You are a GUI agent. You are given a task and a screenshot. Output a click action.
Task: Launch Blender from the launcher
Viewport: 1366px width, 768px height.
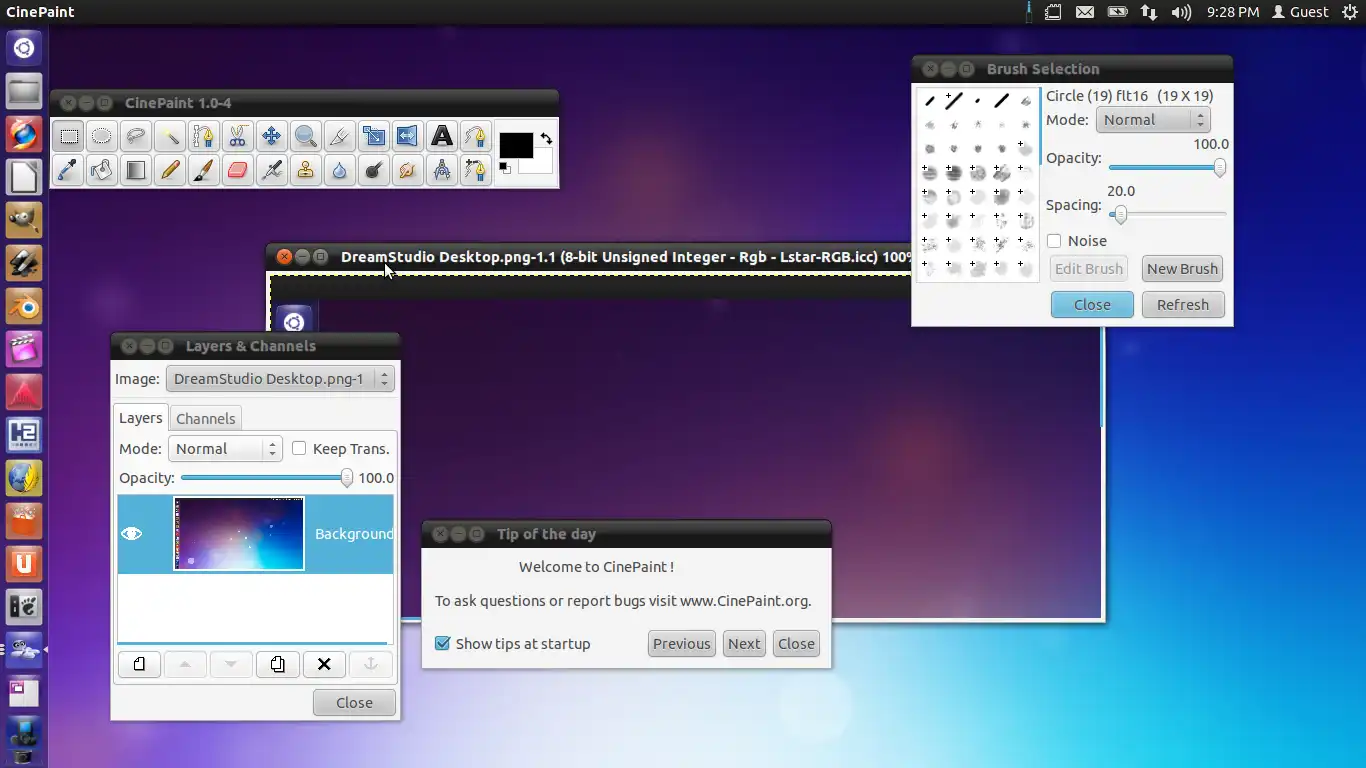[24, 305]
